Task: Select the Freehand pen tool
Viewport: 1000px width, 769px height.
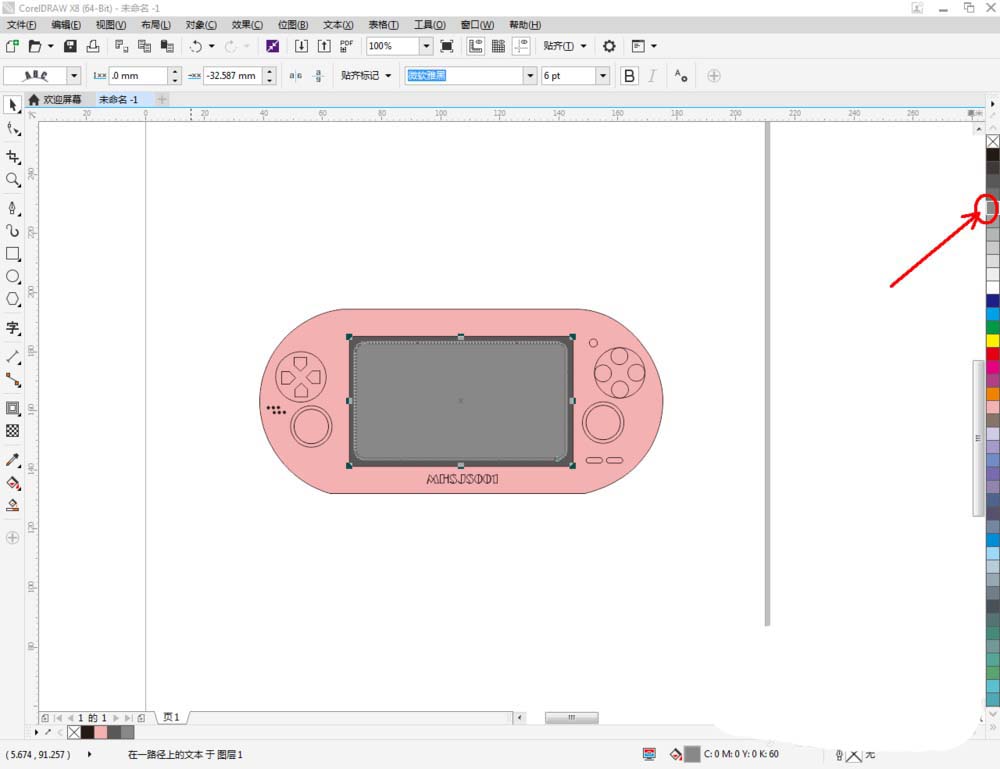Action: (x=13, y=208)
